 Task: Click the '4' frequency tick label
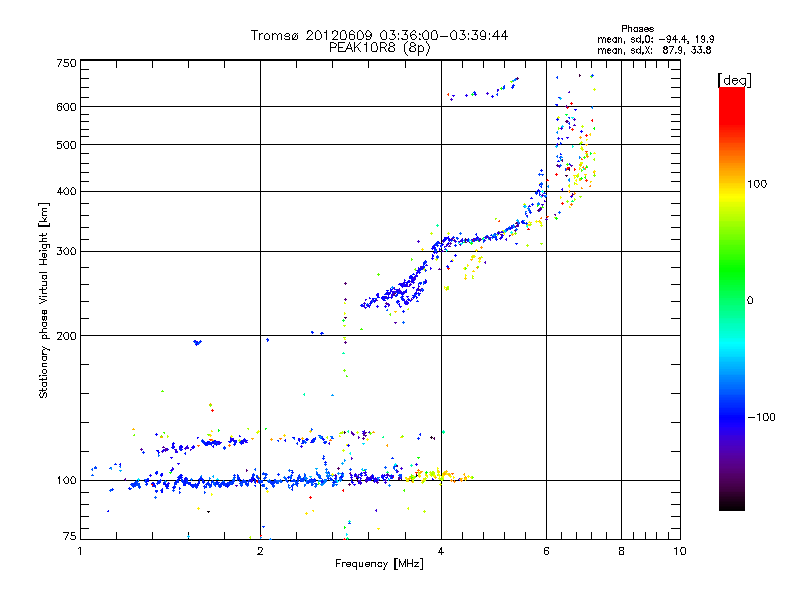[441, 551]
